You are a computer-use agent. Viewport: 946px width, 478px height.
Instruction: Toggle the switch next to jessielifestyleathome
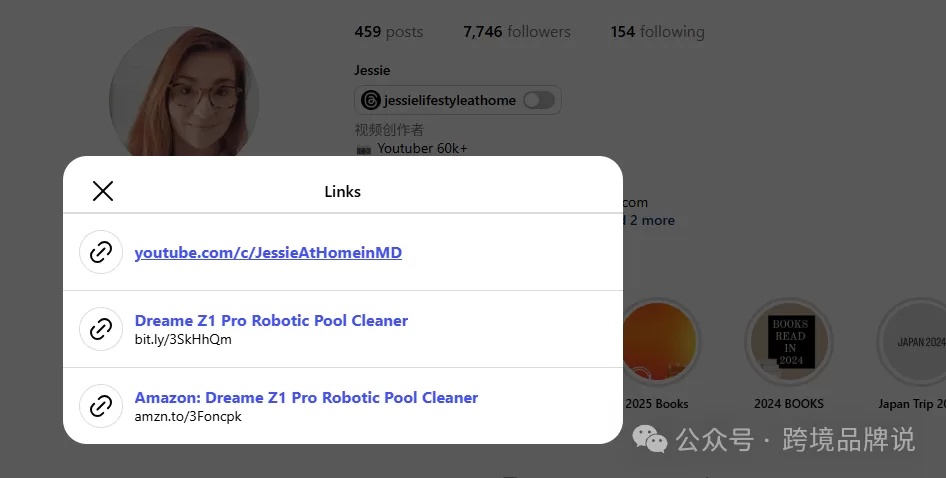(x=538, y=100)
